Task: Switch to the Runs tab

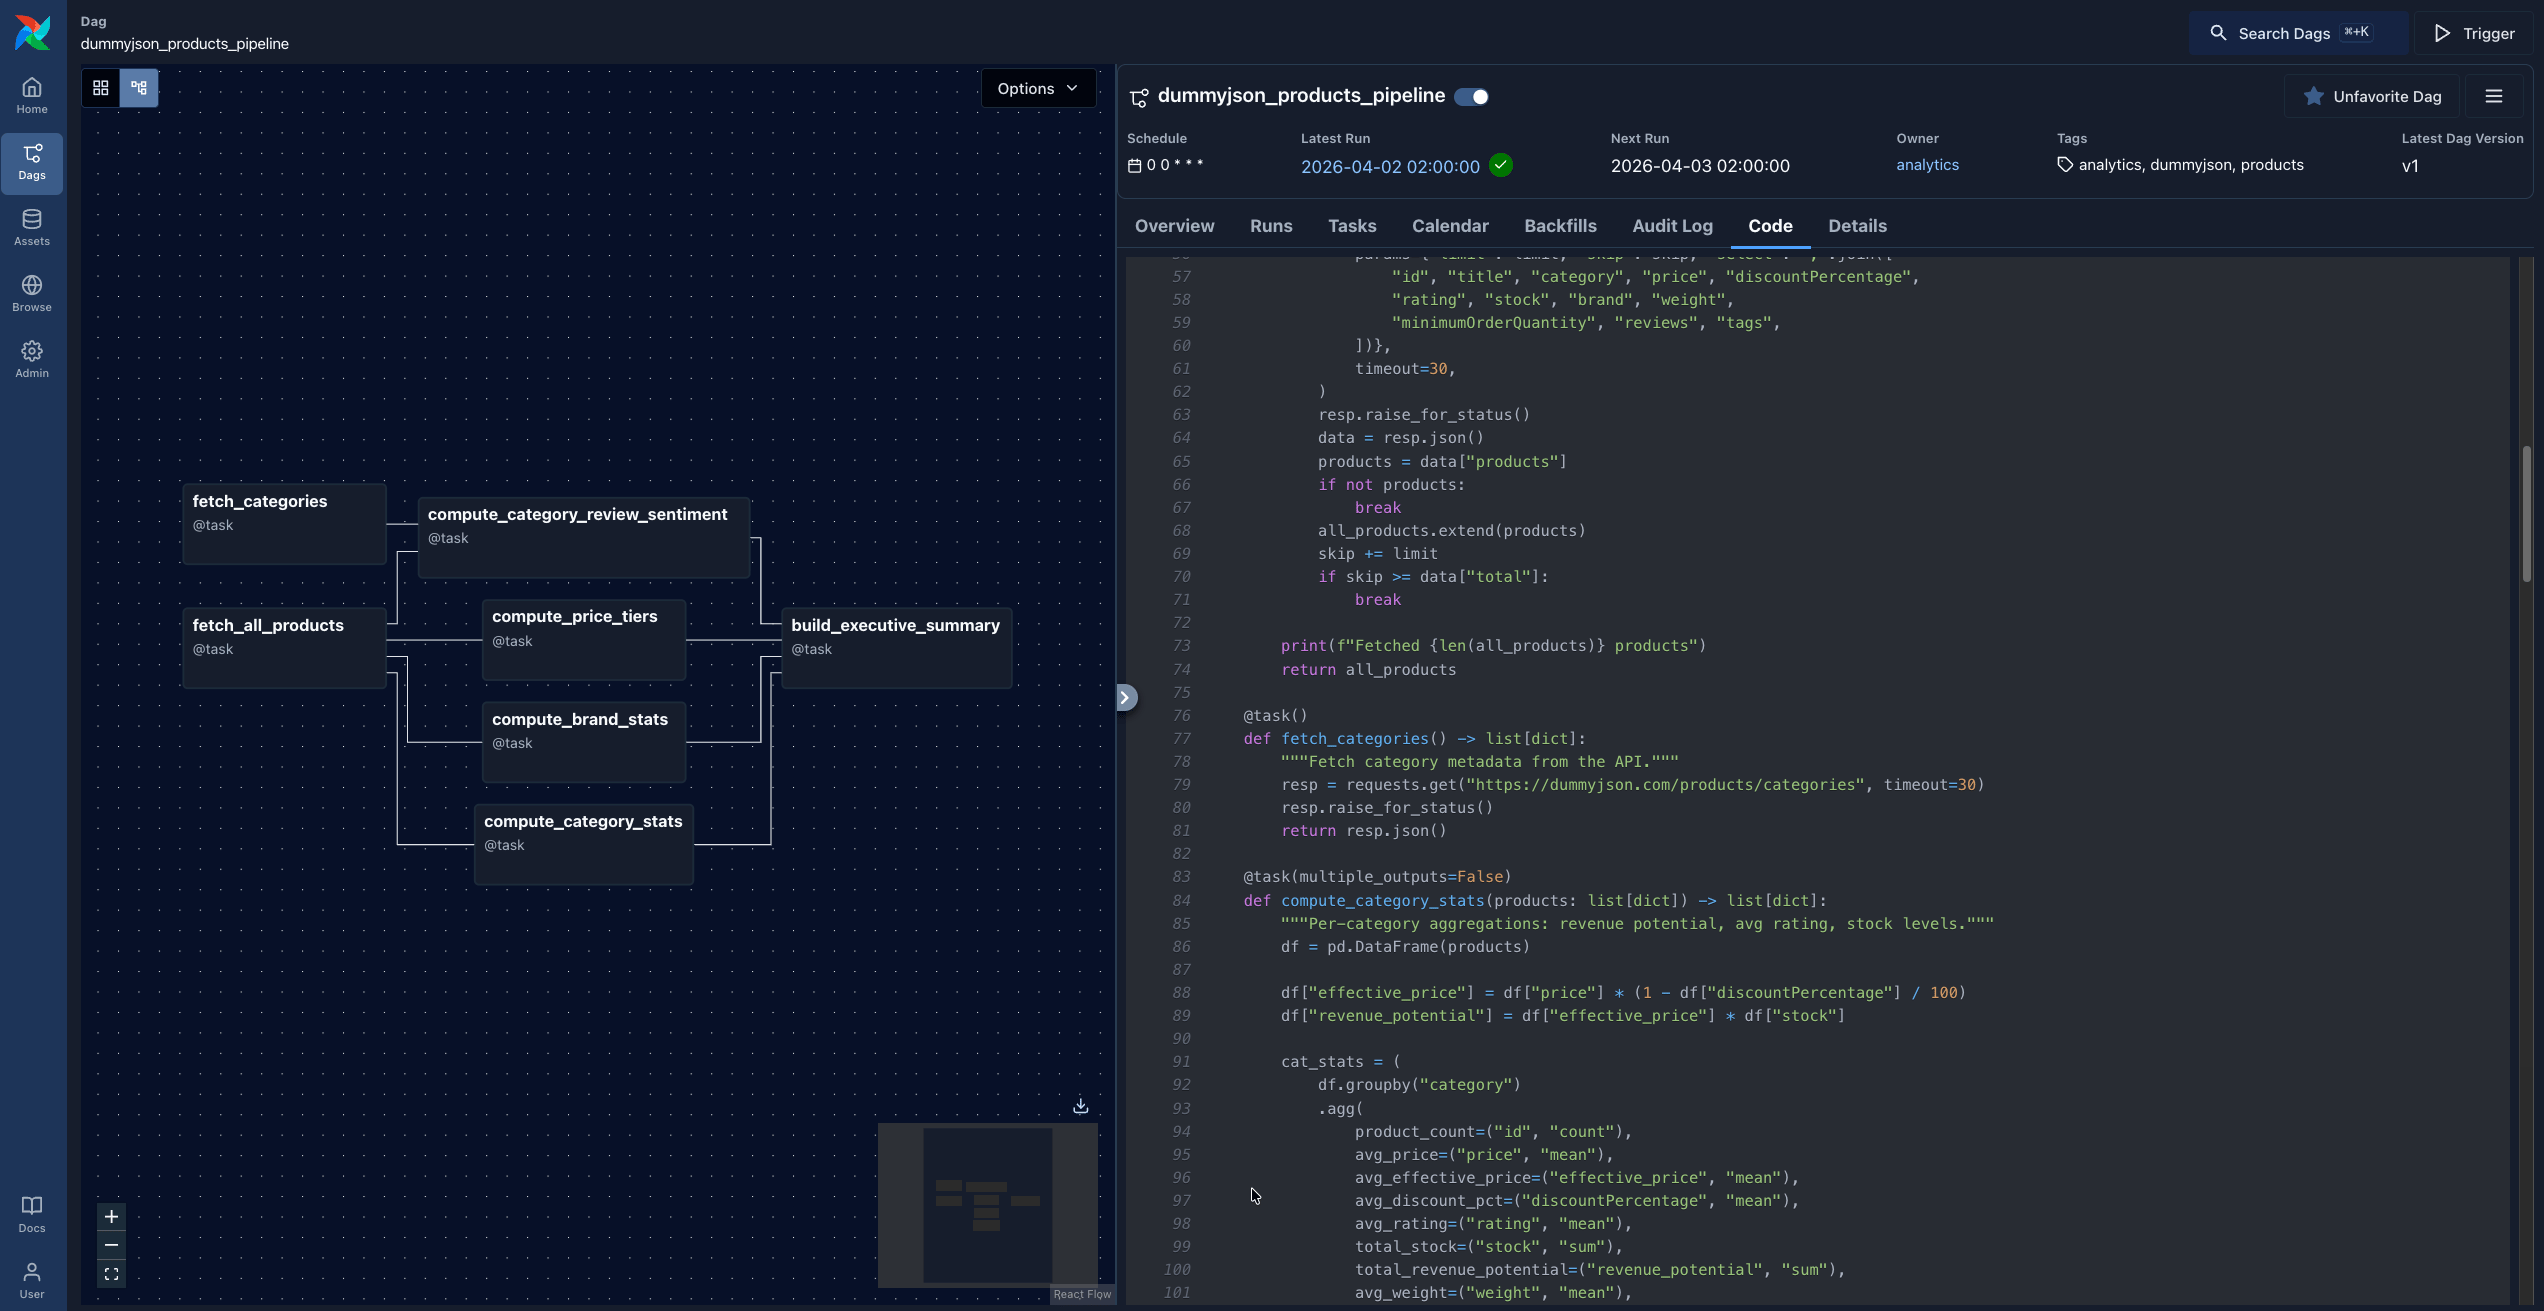Action: click(1271, 226)
